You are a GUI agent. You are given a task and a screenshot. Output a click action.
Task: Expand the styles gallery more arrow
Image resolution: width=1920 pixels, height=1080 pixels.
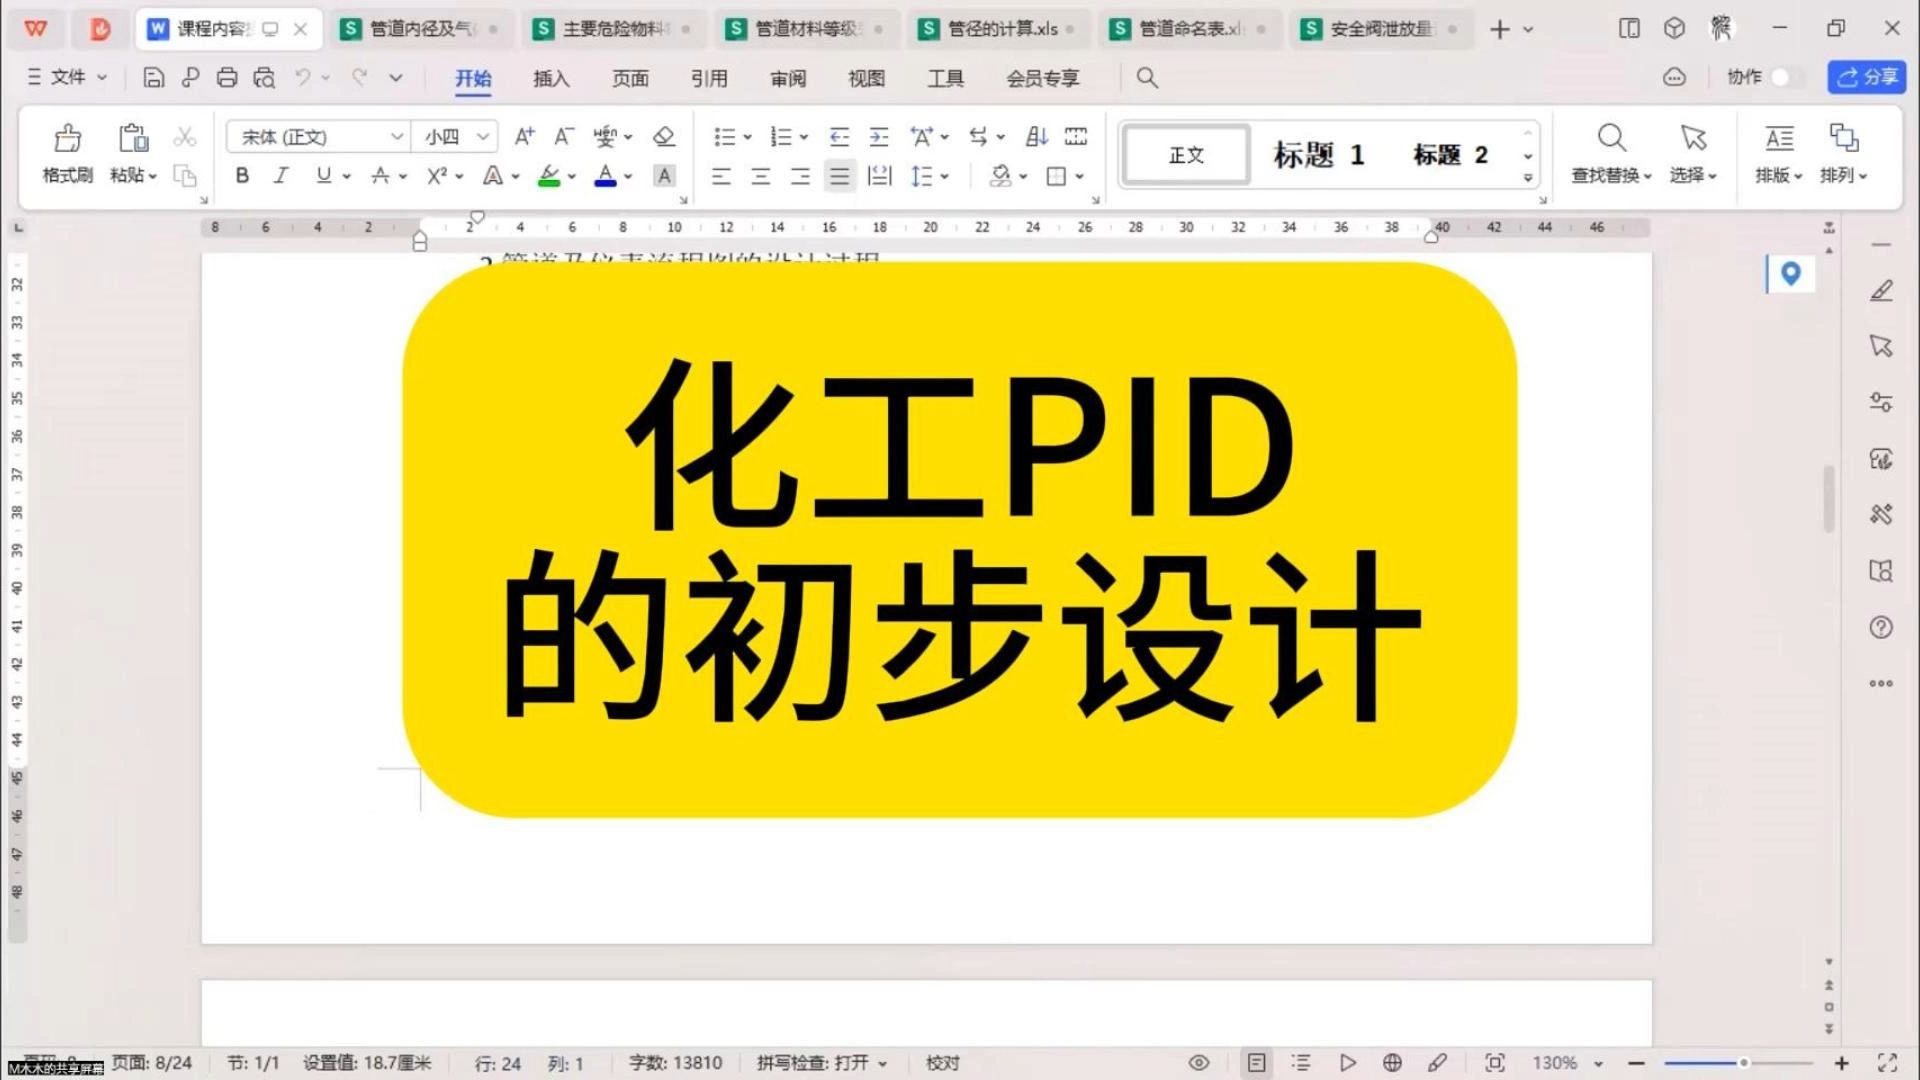1528,178
